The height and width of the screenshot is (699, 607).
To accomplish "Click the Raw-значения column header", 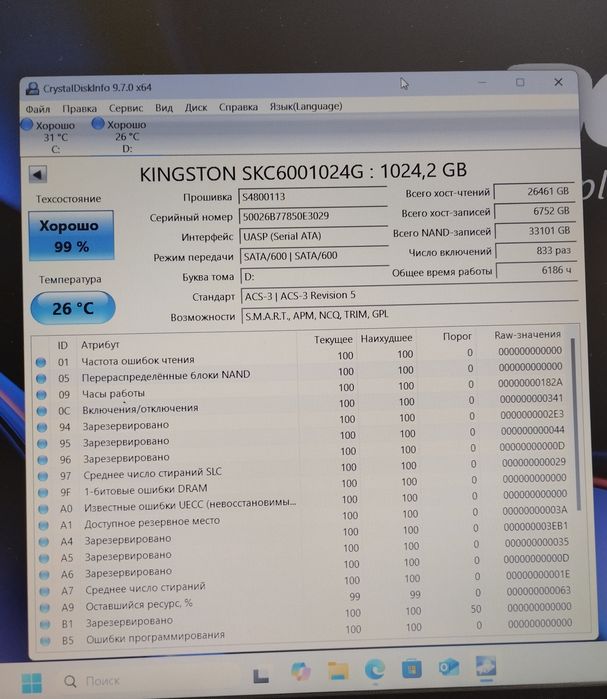I will (527, 335).
